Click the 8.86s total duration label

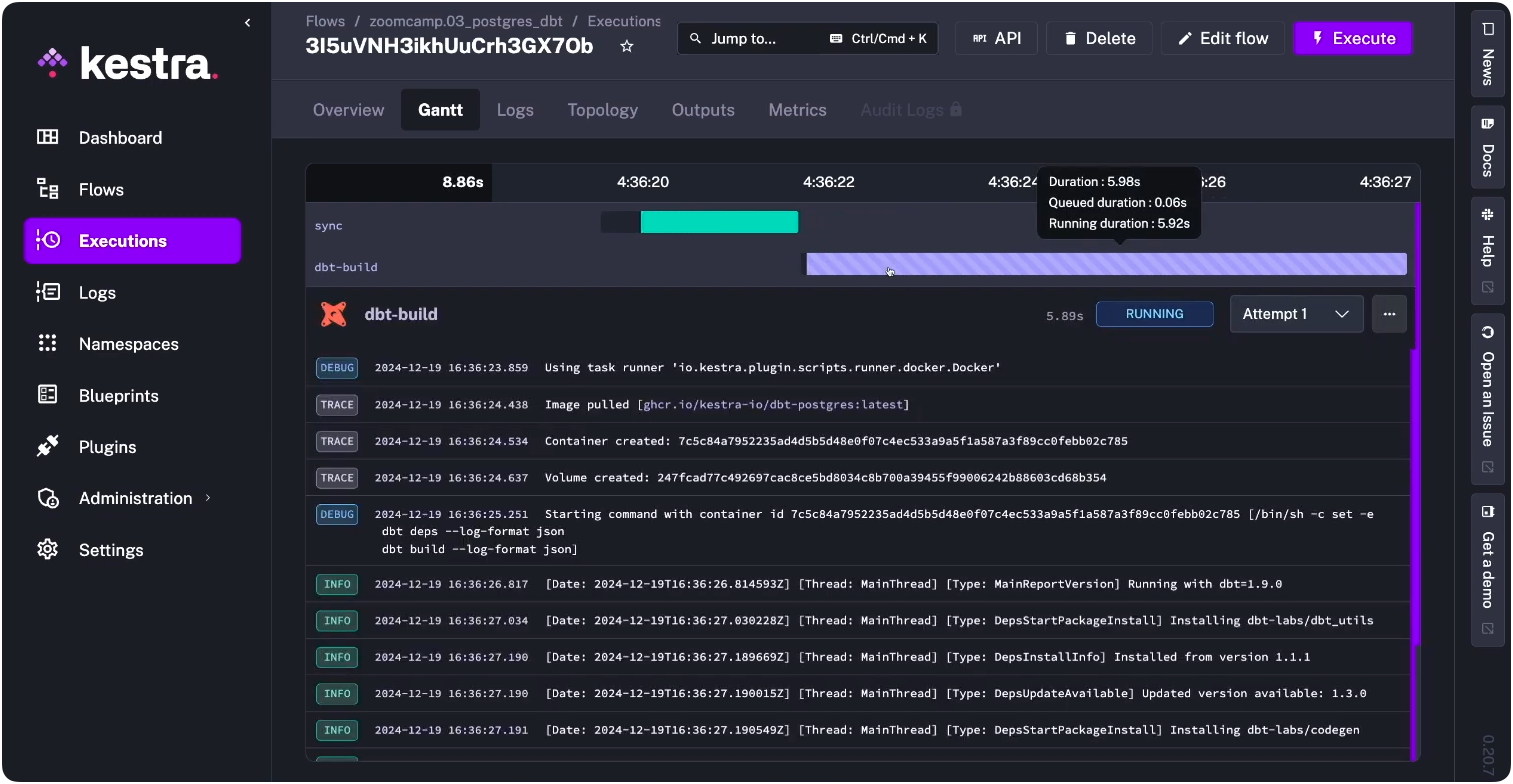pyautogui.click(x=463, y=182)
